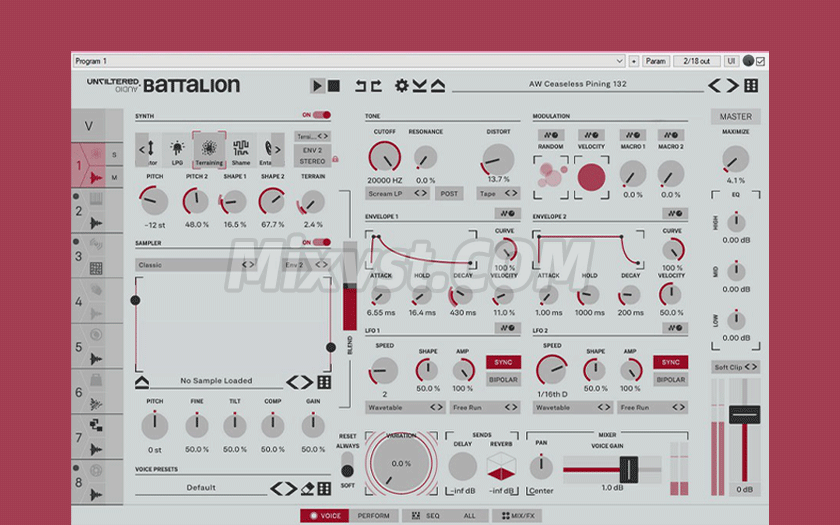Viewport: 840px width, 525px height.
Task: Click the settings gear icon
Action: (x=402, y=86)
